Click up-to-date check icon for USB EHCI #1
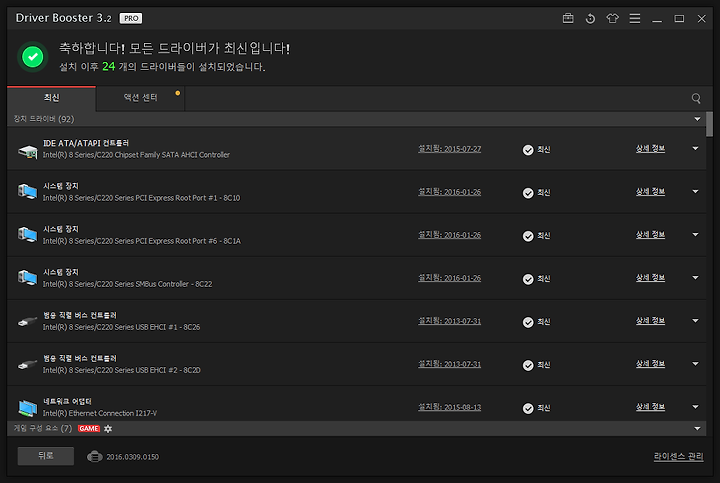Screen dimensions: 720x483 coord(528,322)
